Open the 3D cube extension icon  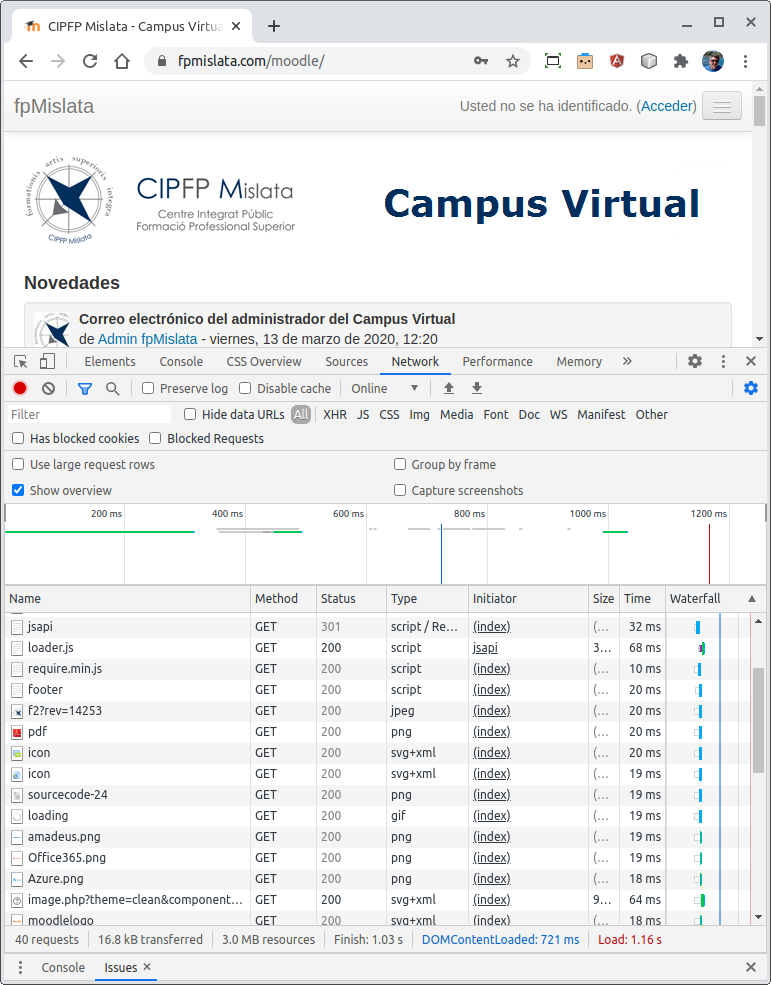[649, 61]
